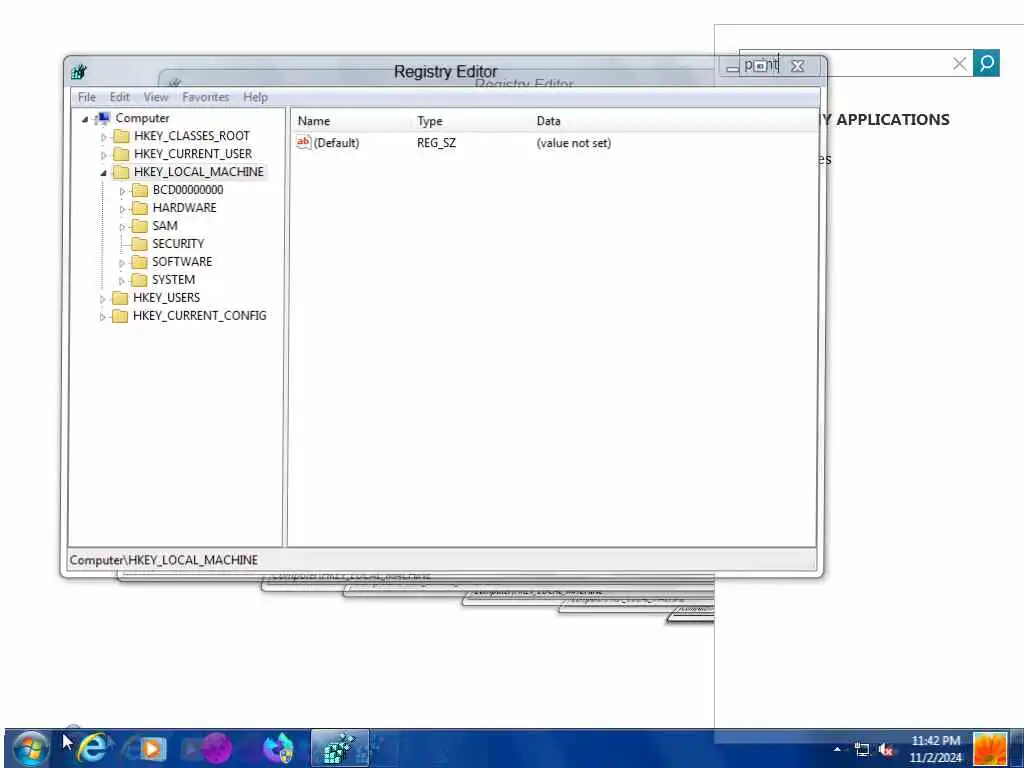
Task: Select the Computer root icon in tree
Action: click(103, 118)
